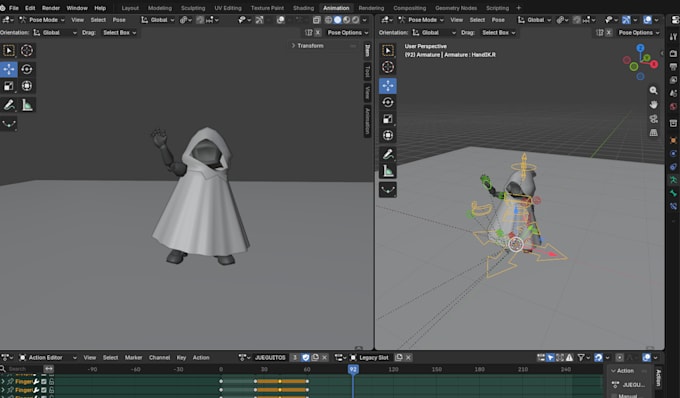Click the red X axis on navigation gizmo
The width and height of the screenshot is (680, 398).
click(x=654, y=65)
